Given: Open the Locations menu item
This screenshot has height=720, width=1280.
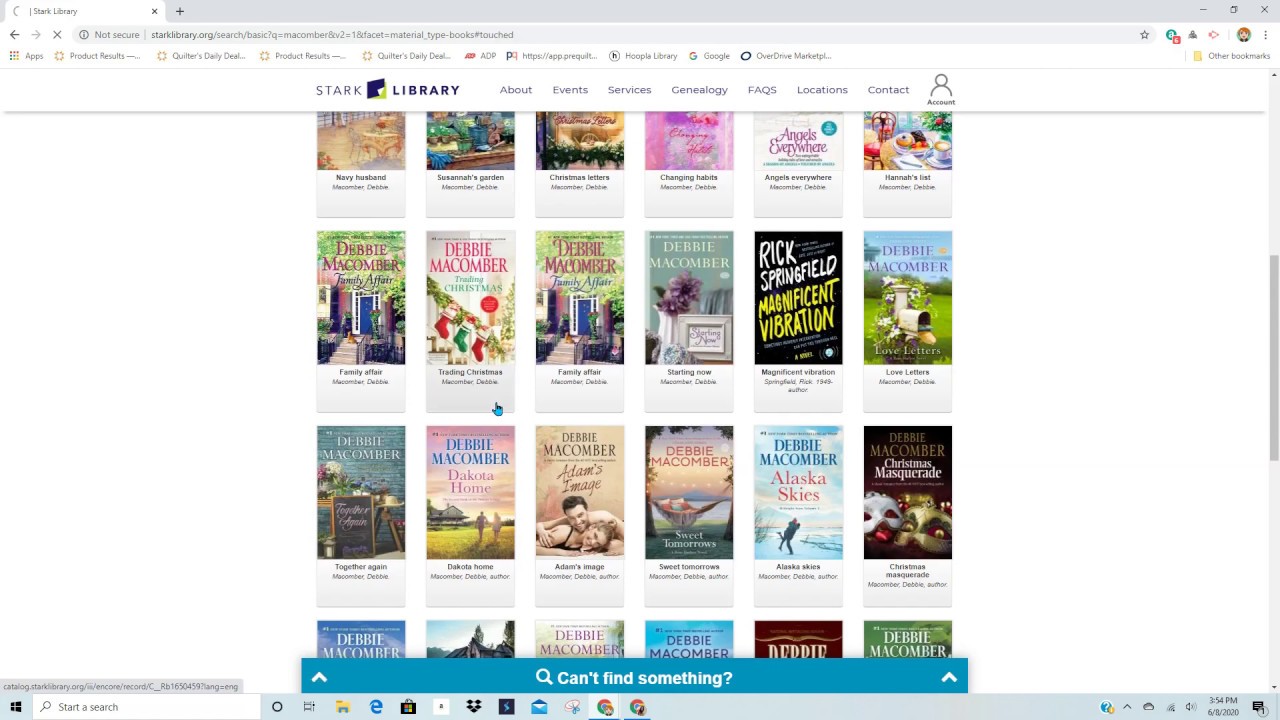Looking at the screenshot, I should pyautogui.click(x=822, y=90).
